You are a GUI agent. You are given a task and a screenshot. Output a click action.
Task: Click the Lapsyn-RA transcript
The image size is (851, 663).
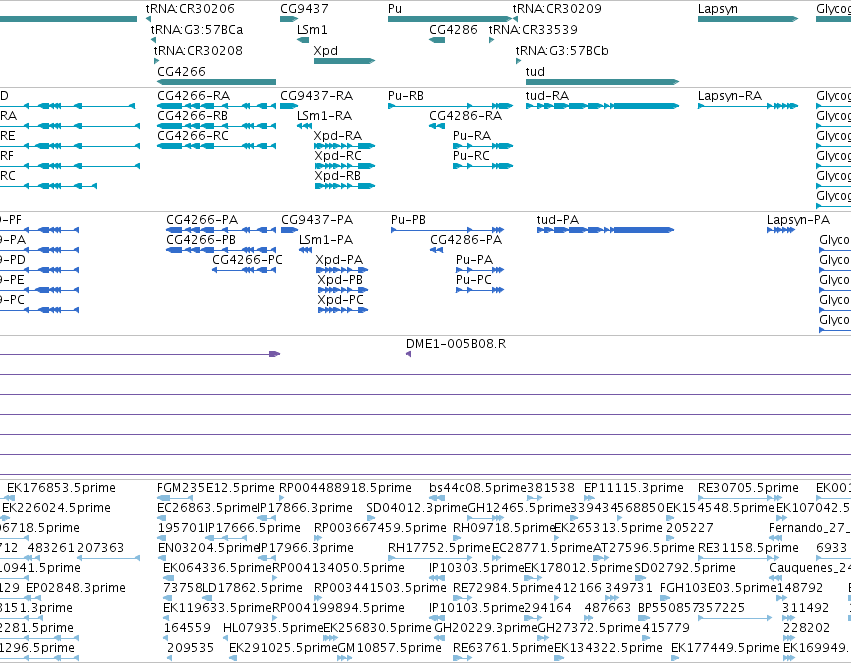pos(748,106)
